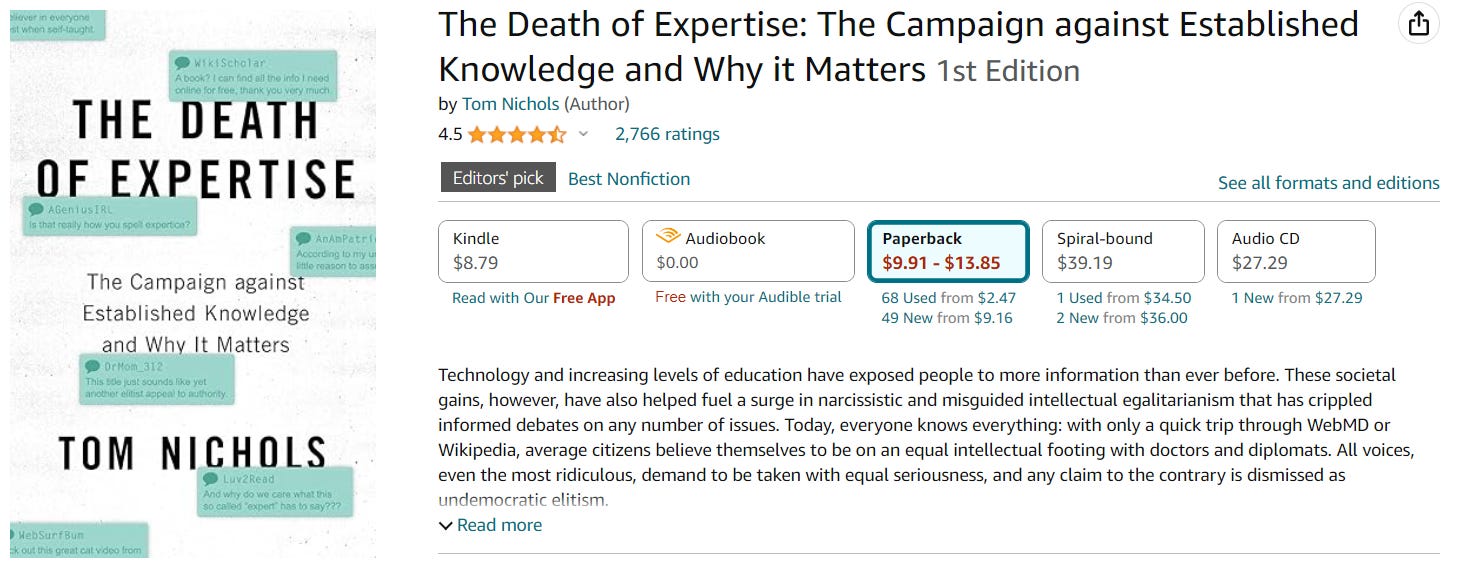Open See all formats and editions
The image size is (1481, 570).
point(1328,183)
